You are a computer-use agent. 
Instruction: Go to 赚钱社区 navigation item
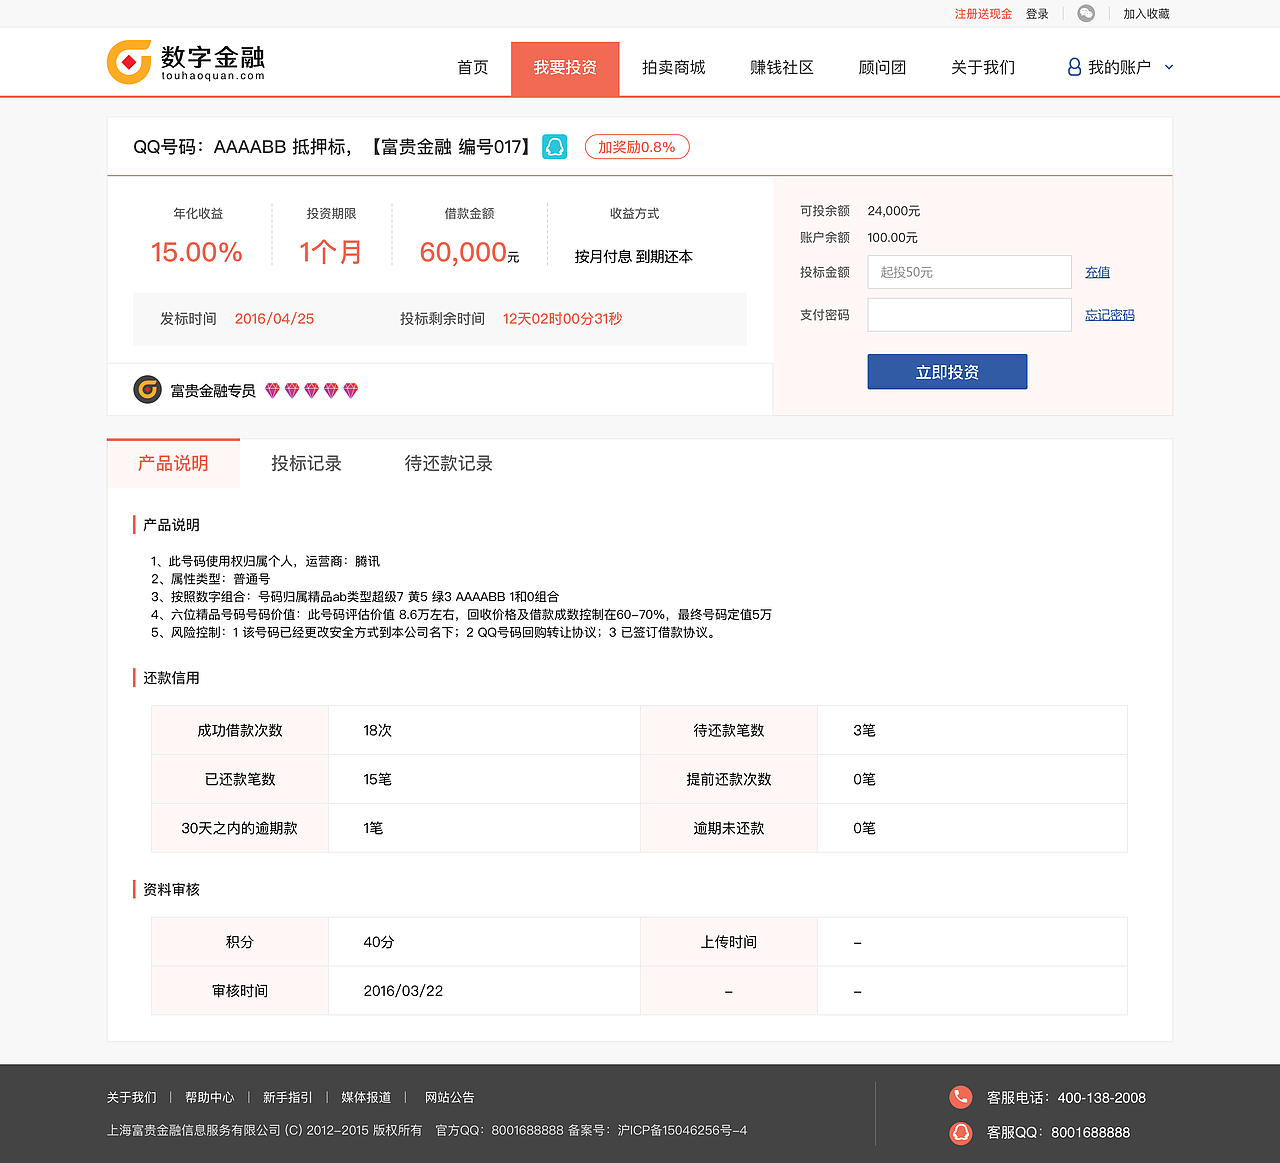(x=782, y=67)
